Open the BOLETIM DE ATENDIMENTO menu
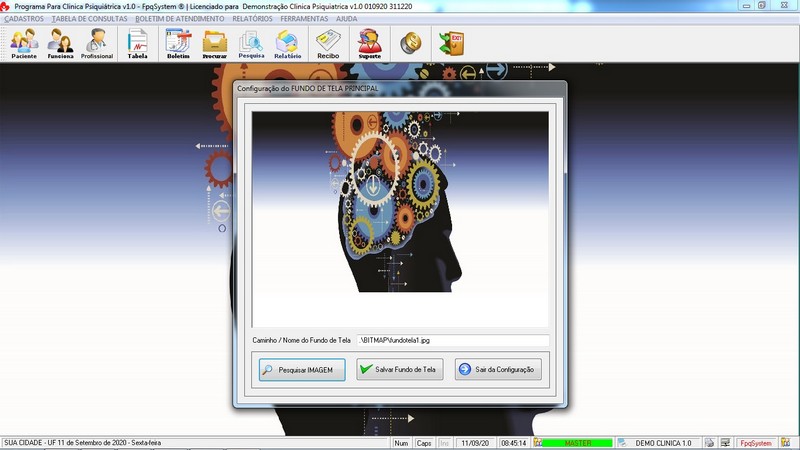This screenshot has width=800, height=450. coord(180,19)
